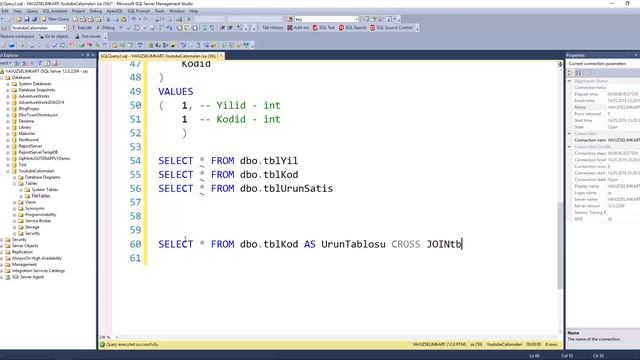Place cursor at end of line 60
This screenshot has height=360, width=640.
point(462,244)
